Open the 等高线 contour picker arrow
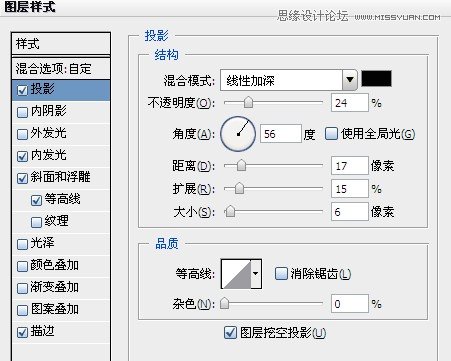Image resolution: width=451 pixels, height=361 pixels. click(256, 273)
